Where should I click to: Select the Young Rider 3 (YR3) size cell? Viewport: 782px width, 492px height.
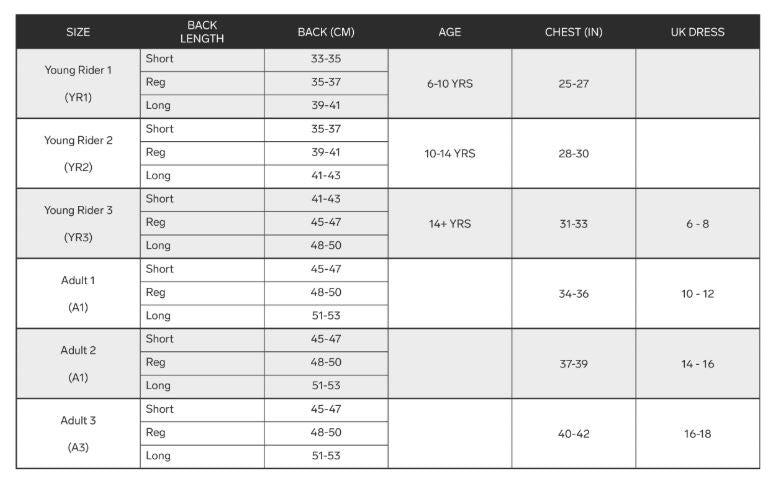point(78,224)
